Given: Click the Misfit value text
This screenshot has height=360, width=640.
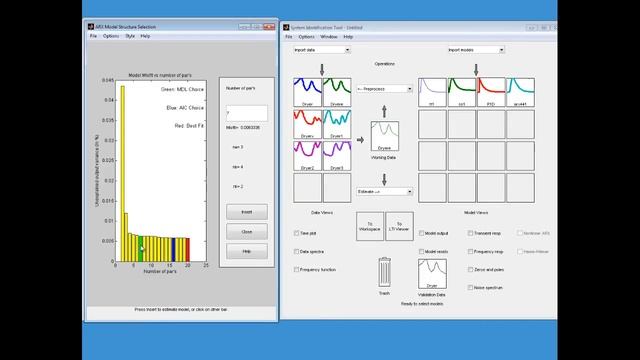Looking at the screenshot, I should (x=243, y=128).
